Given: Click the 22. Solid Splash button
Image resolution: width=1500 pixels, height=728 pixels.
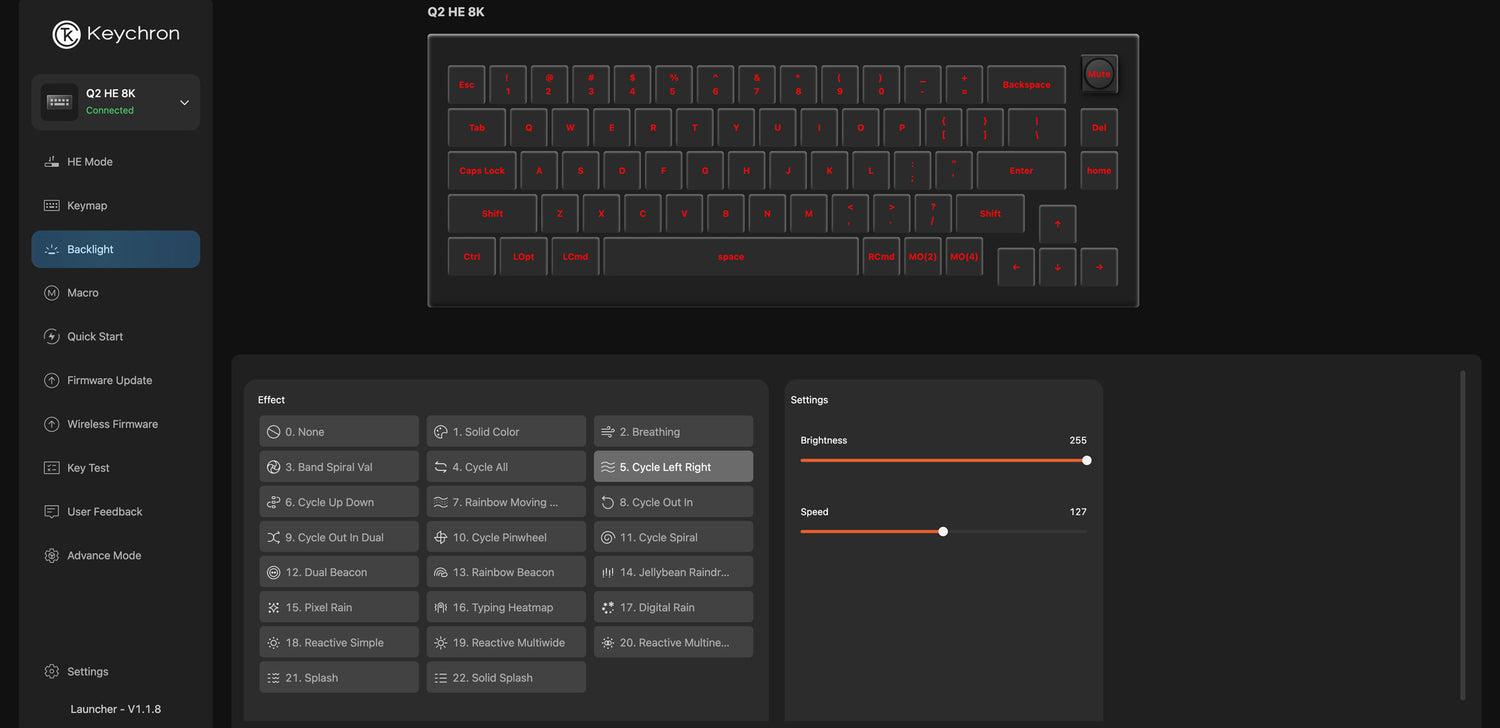Looking at the screenshot, I should click(505, 678).
